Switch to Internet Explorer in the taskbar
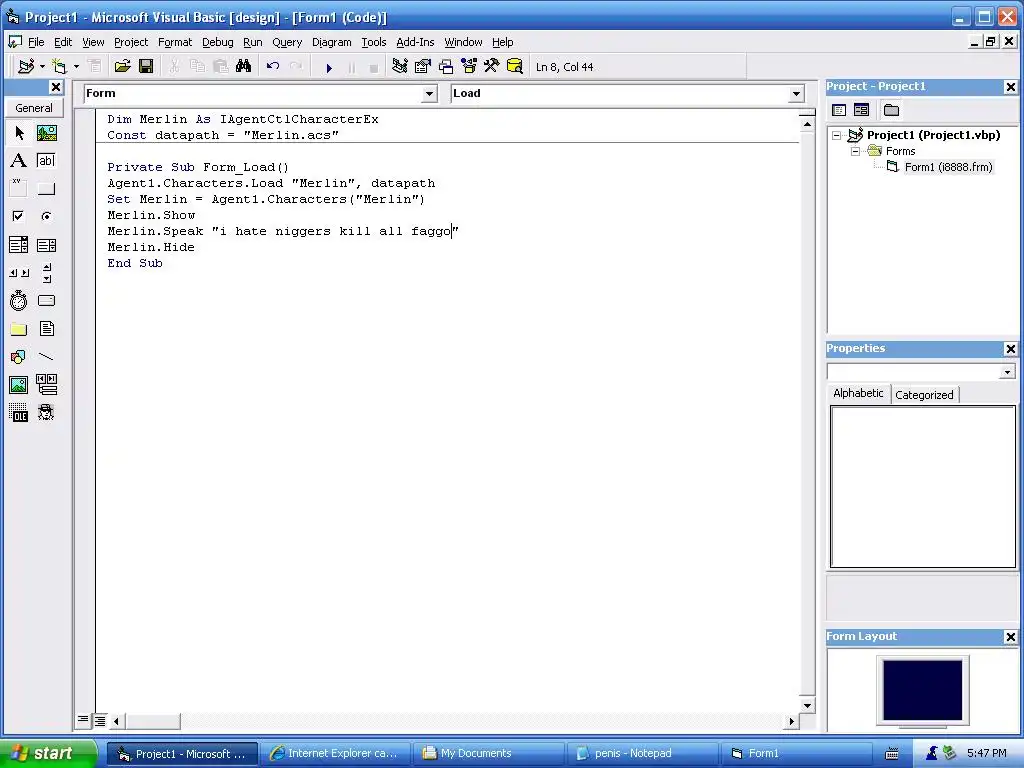Screen dimensions: 1024x768 [335, 754]
